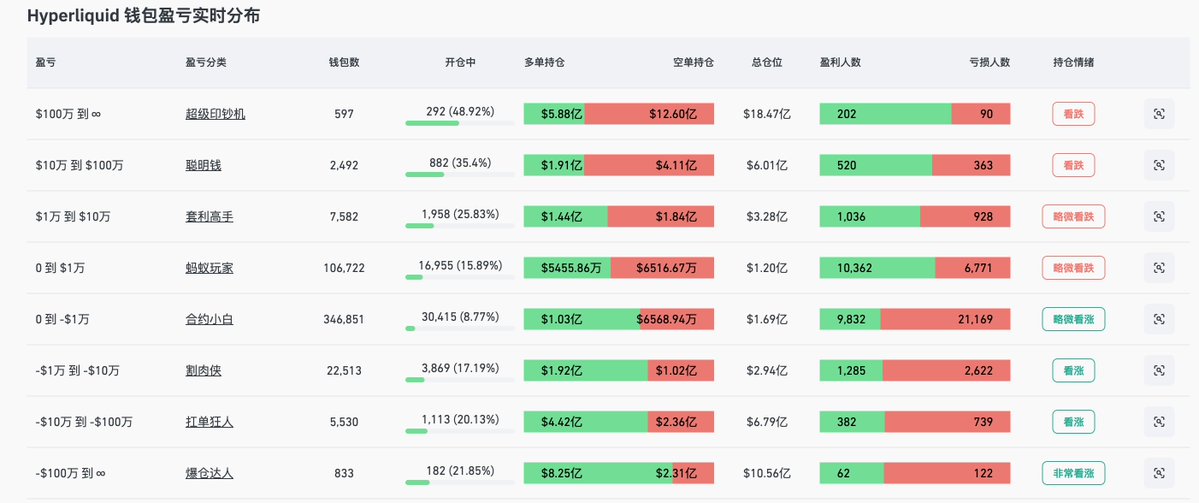
Task: Click the 盈利人数 column header
Action: click(840, 63)
